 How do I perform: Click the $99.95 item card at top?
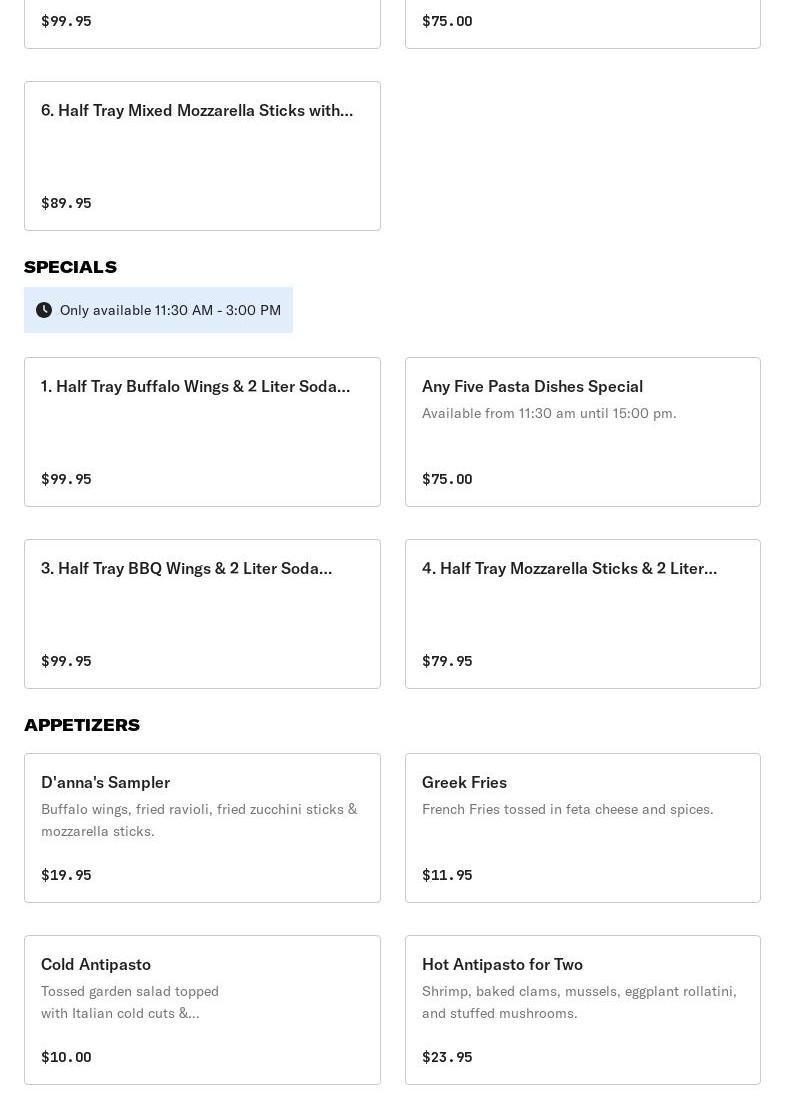coord(202,22)
